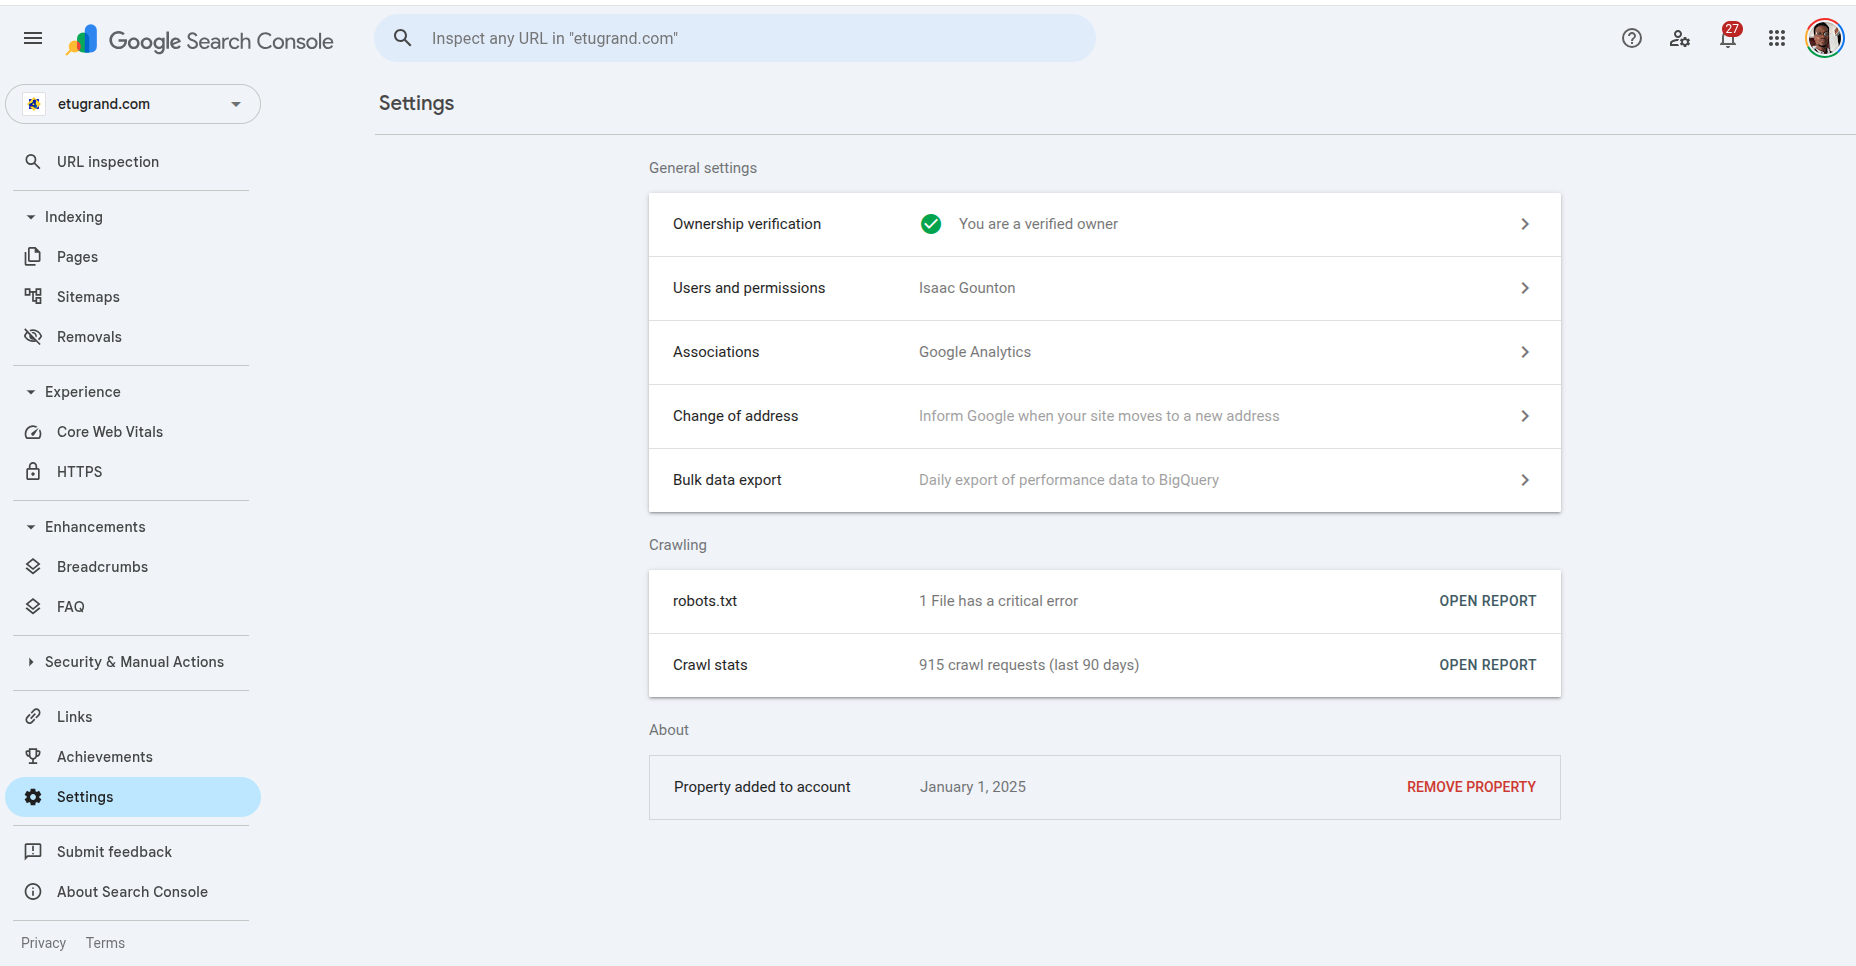Click the Help question mark icon
The image size is (1856, 966).
(x=1631, y=39)
